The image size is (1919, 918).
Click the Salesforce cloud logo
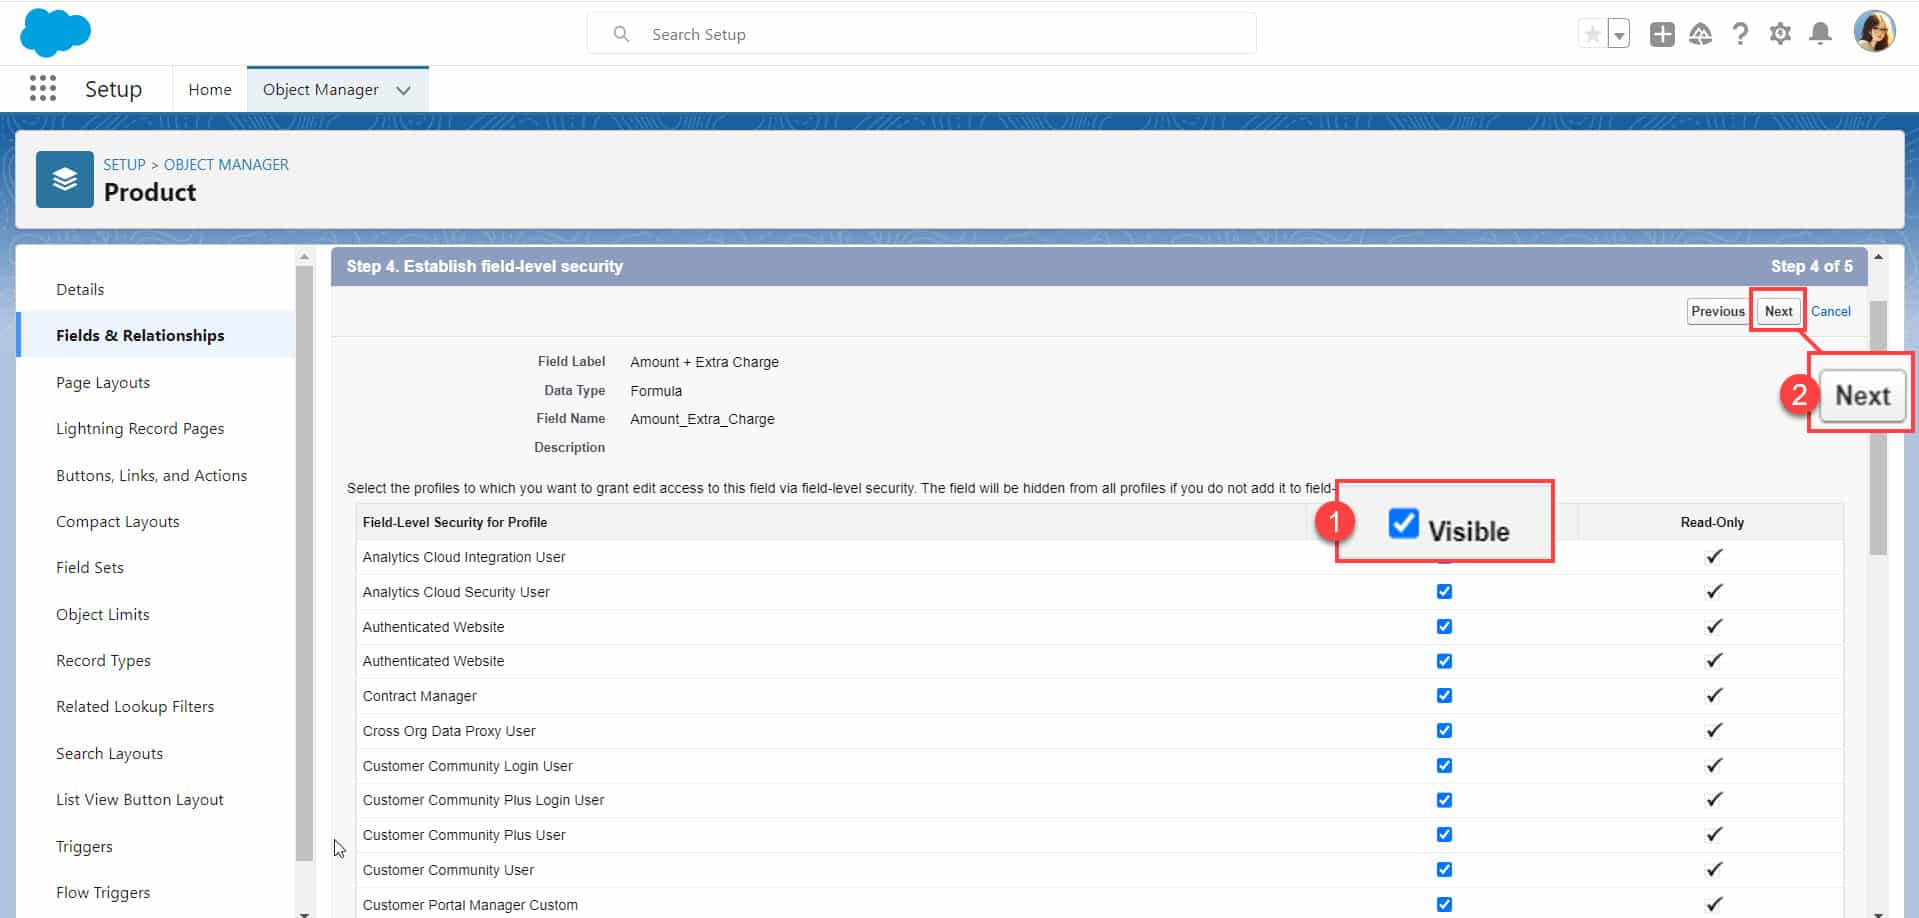[x=55, y=32]
